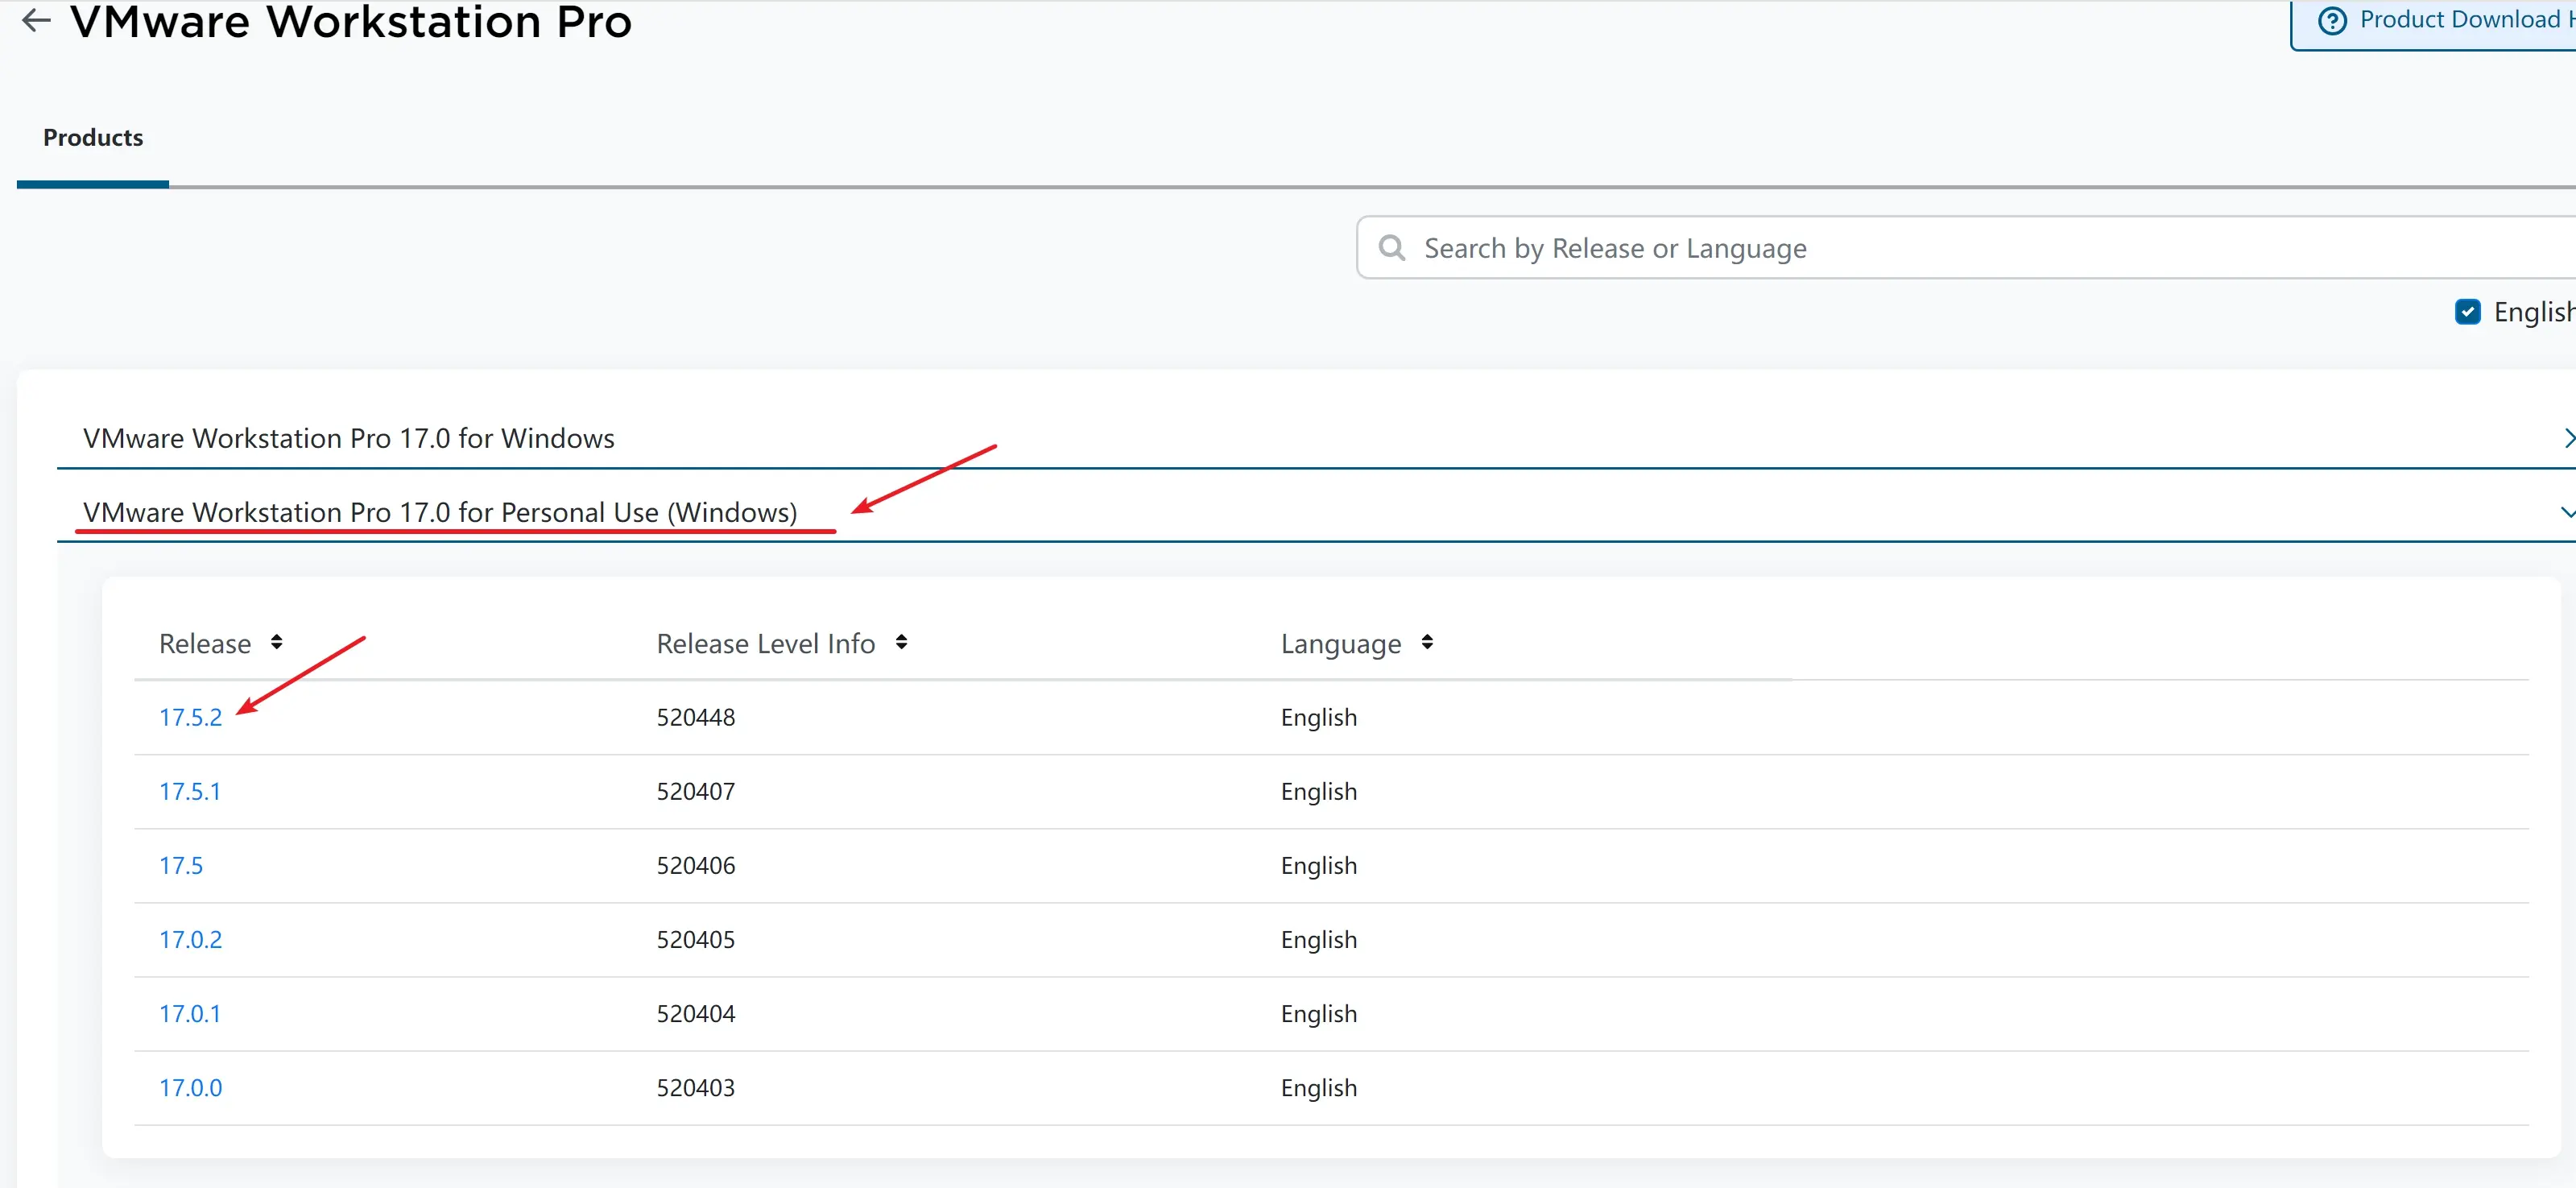This screenshot has height=1188, width=2576.
Task: Click English in the 17.0.0 row
Action: (1318, 1087)
